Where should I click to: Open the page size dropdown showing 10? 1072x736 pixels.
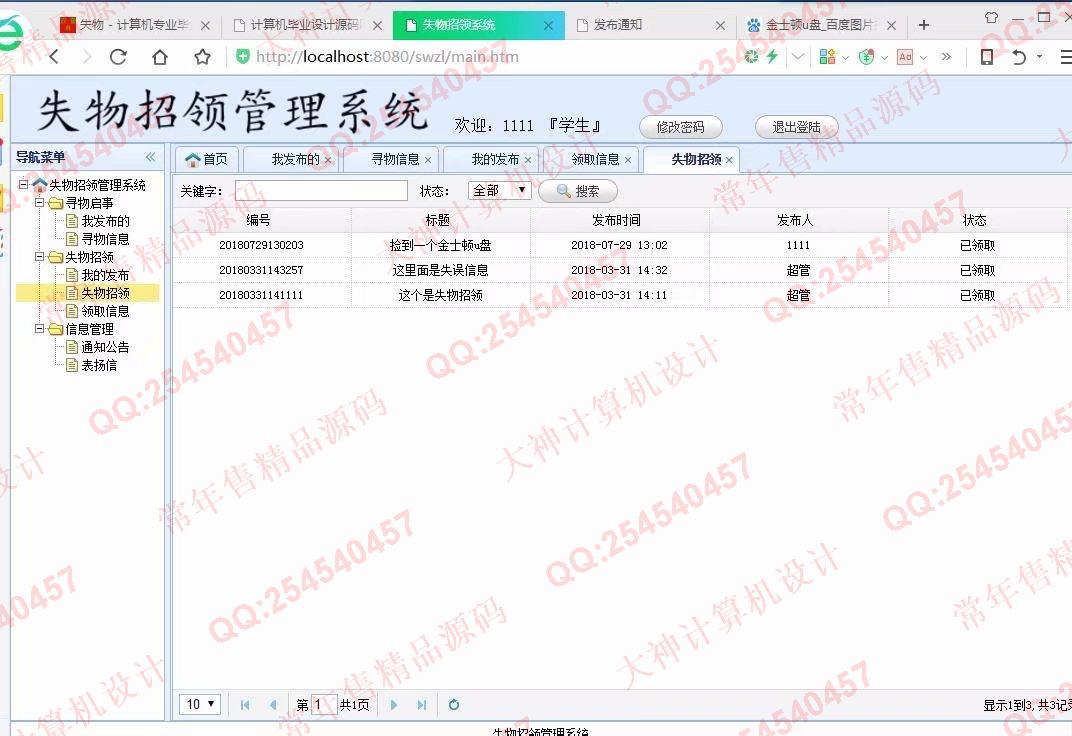click(x=200, y=704)
